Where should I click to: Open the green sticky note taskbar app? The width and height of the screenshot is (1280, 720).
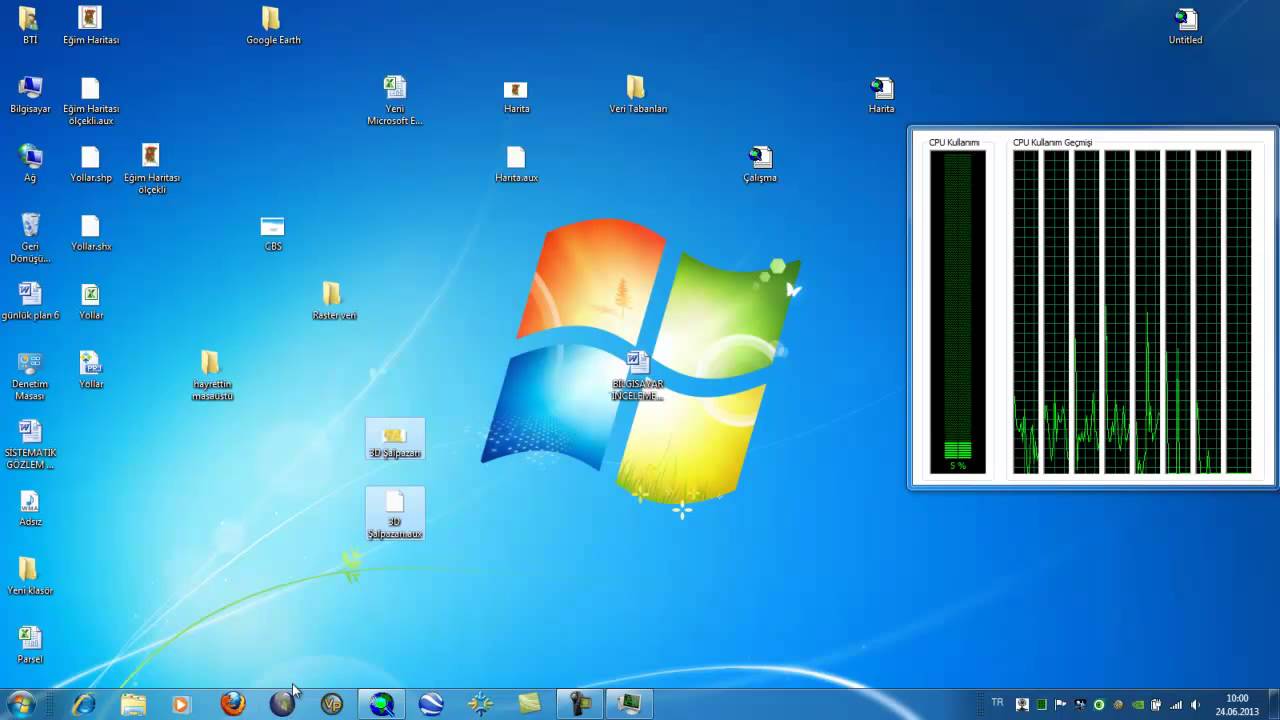(x=530, y=704)
